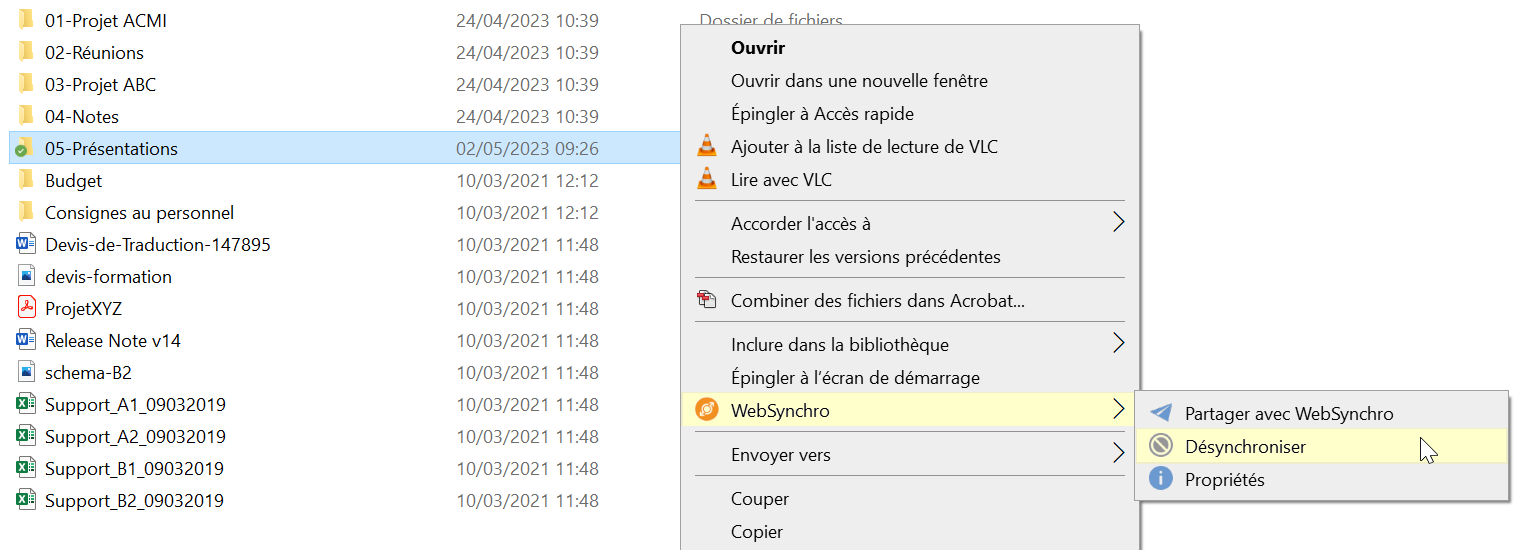
Task: Choose Ouvrir dans une nouvelle fenêtre
Action: [859, 80]
